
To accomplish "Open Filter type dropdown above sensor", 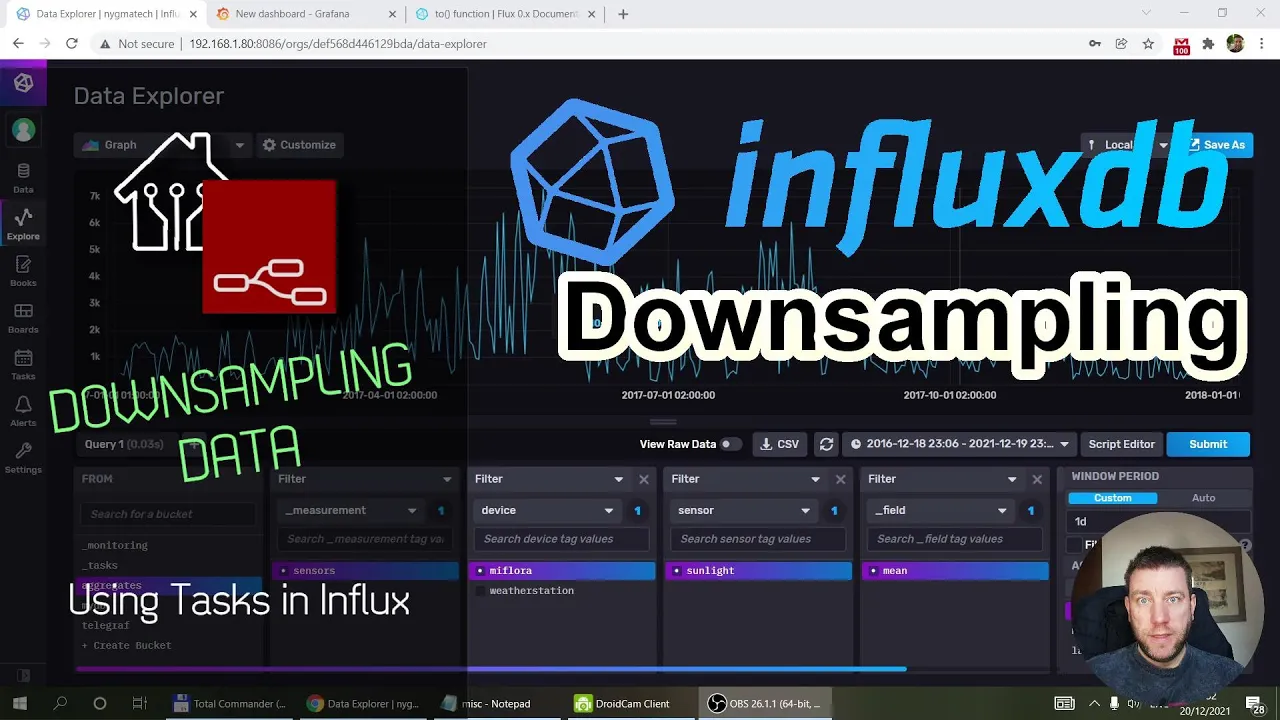I will [745, 479].
